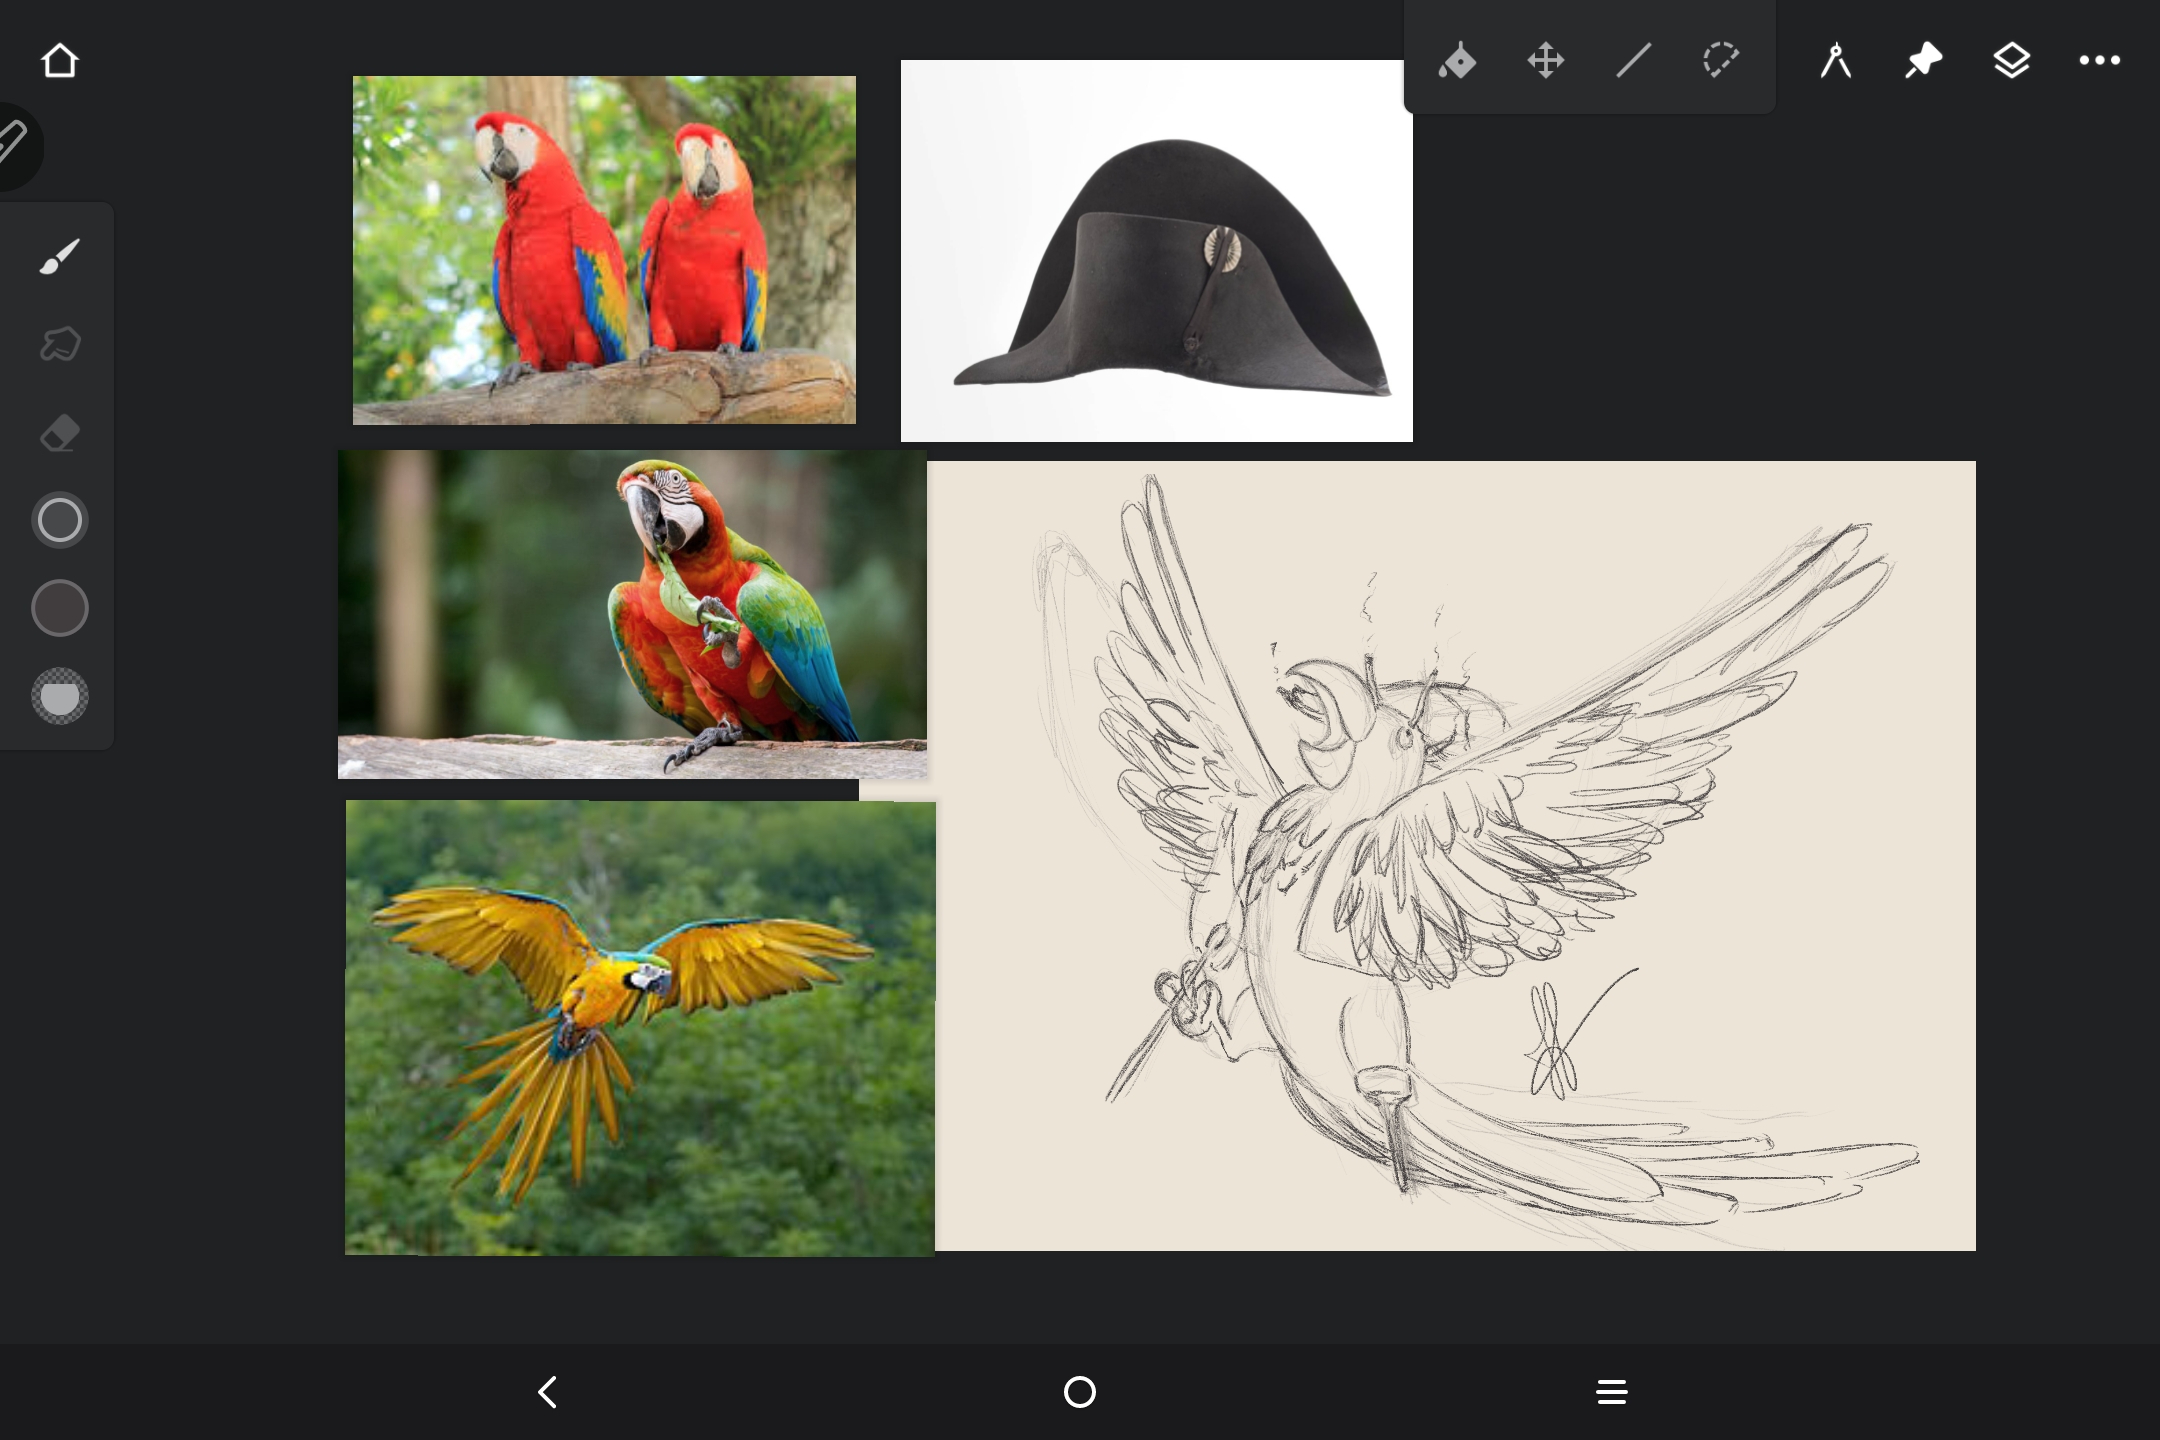Open the Android recent apps menu
2160x1440 pixels.
coord(1611,1391)
